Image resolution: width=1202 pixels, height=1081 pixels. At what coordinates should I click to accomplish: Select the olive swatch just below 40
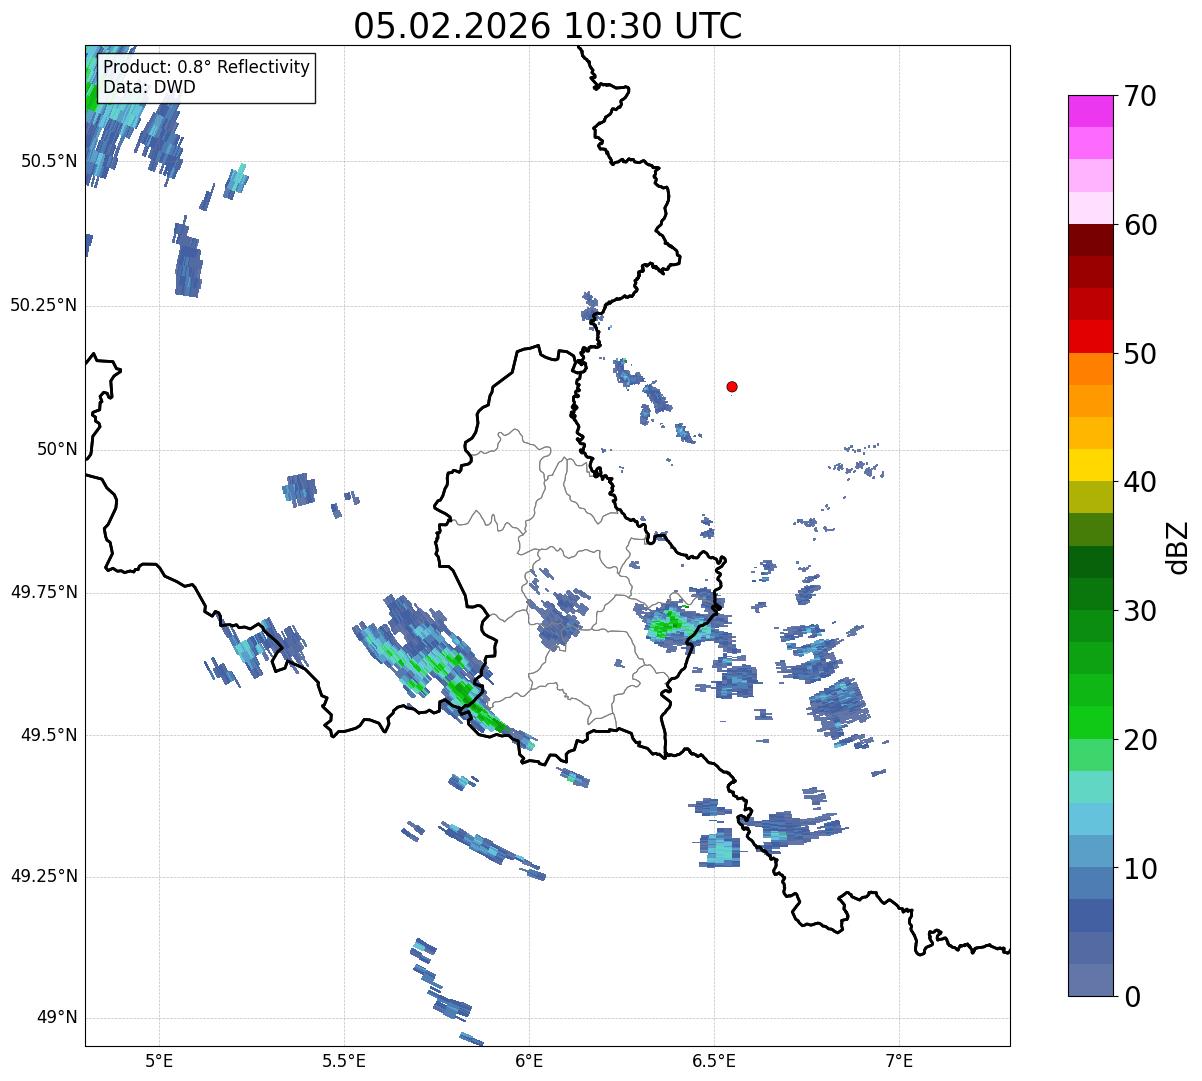1091,497
